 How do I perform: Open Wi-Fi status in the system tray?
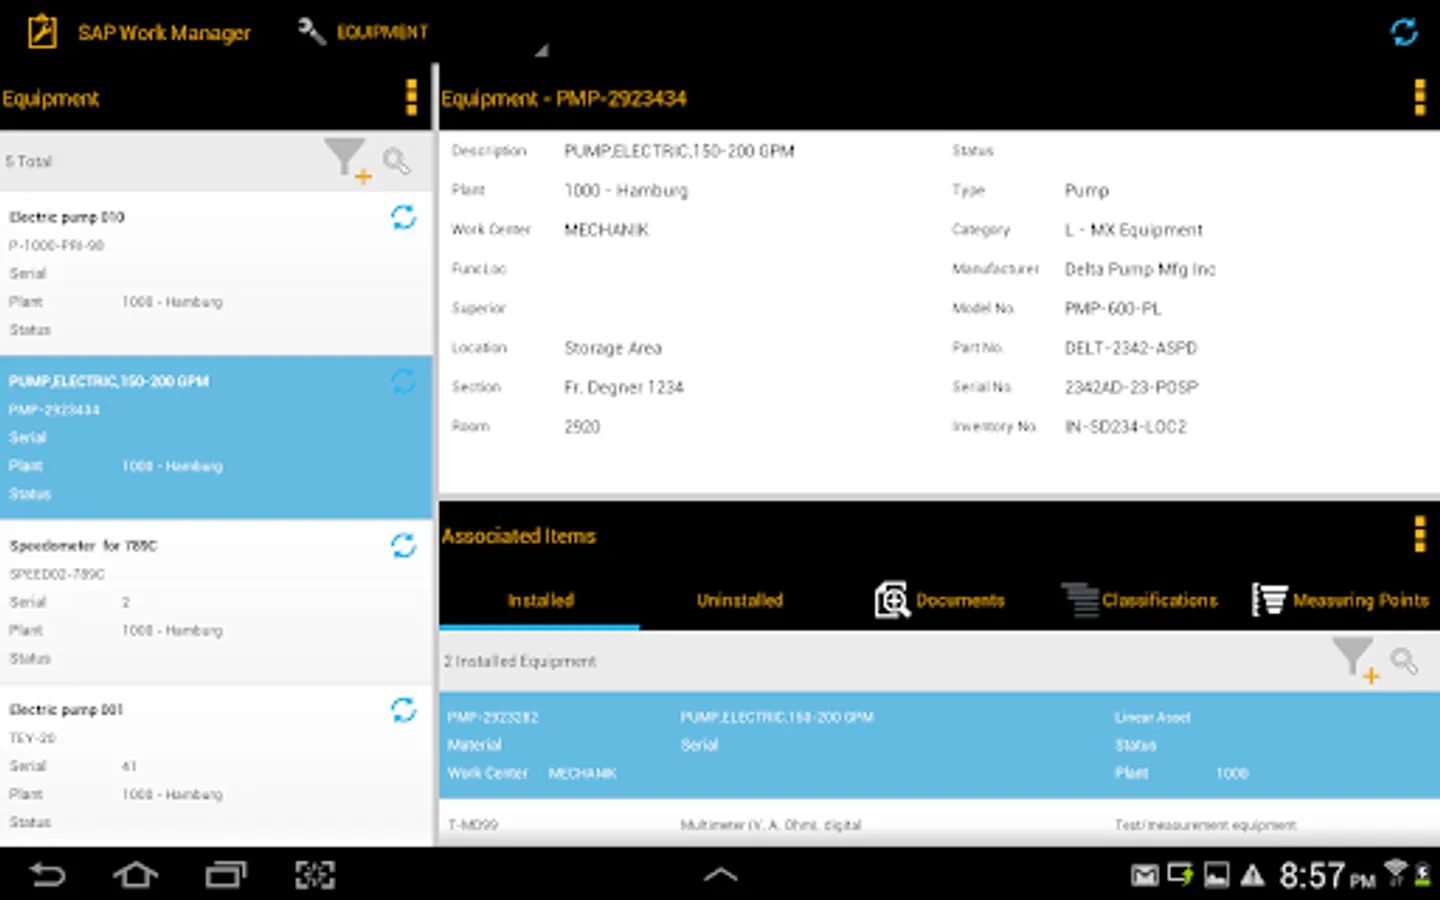pos(1395,873)
